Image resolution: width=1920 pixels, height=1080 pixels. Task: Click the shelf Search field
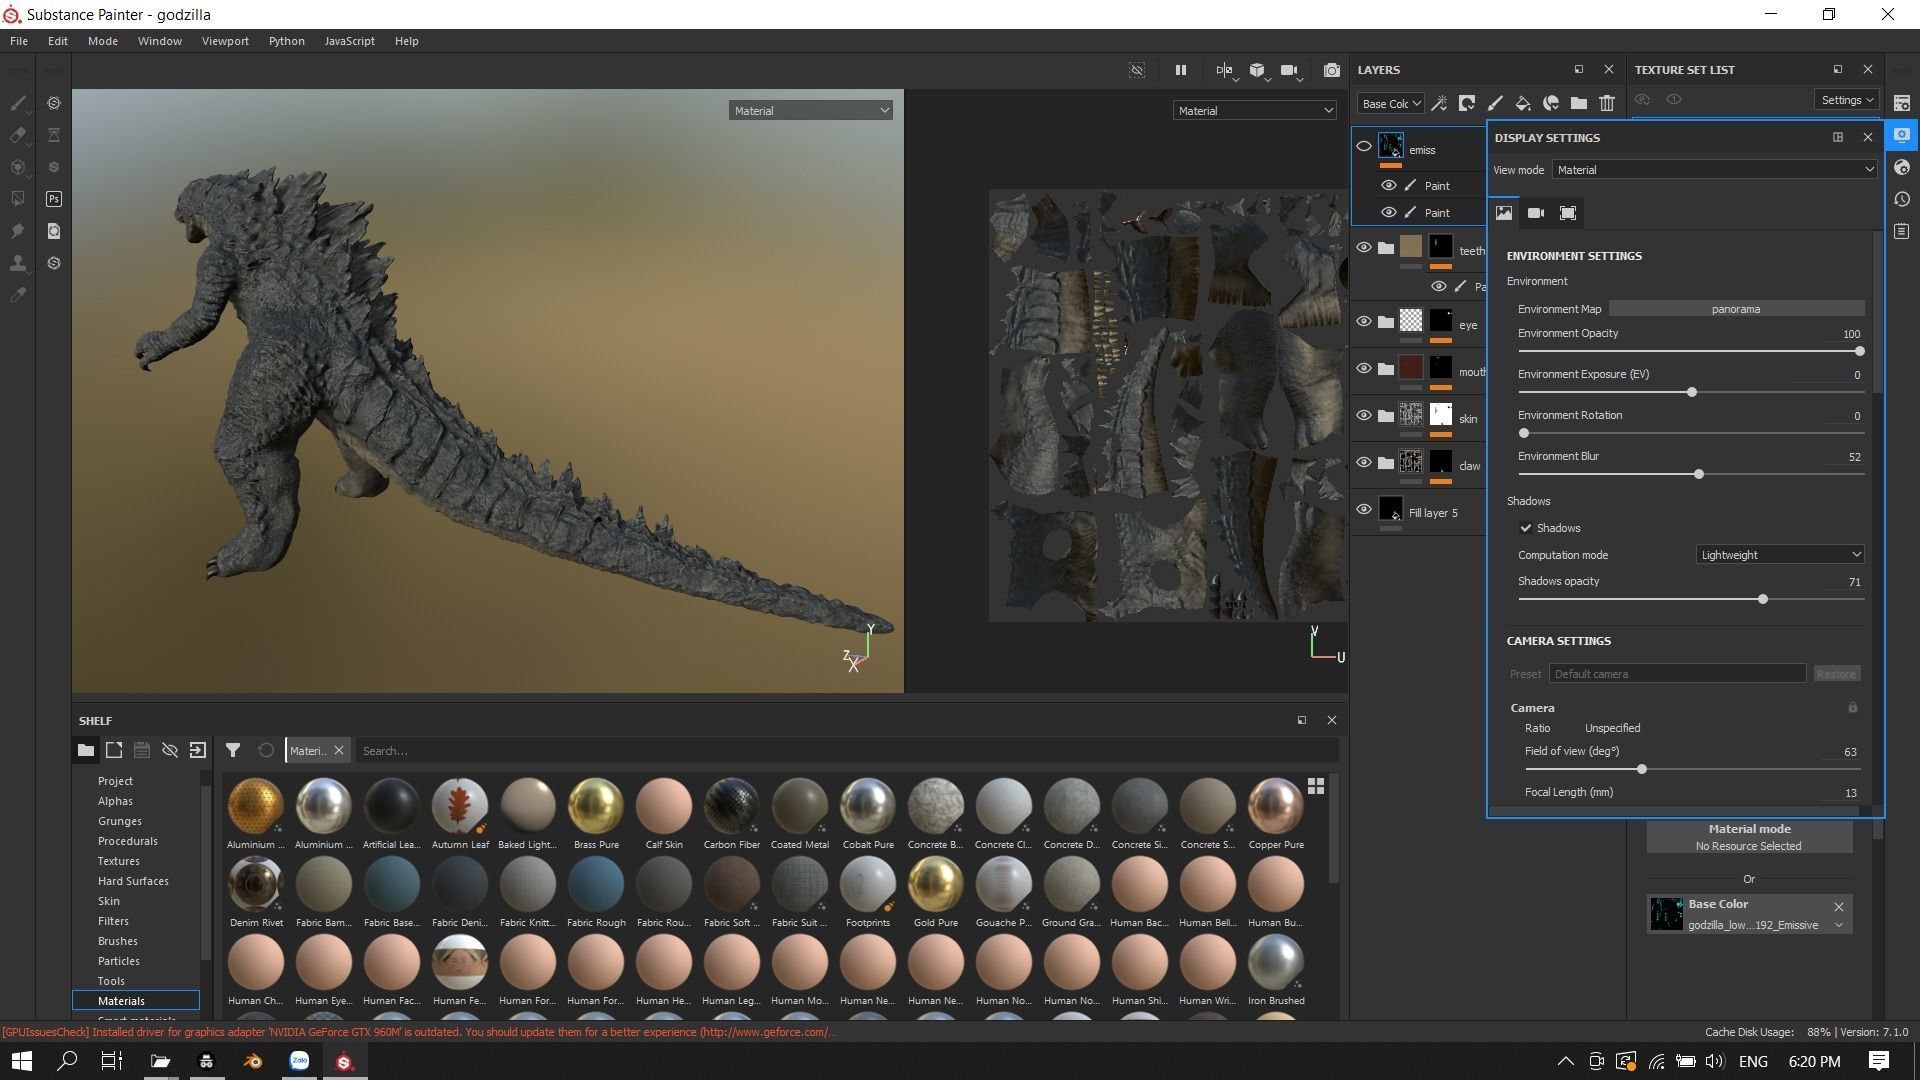click(845, 751)
